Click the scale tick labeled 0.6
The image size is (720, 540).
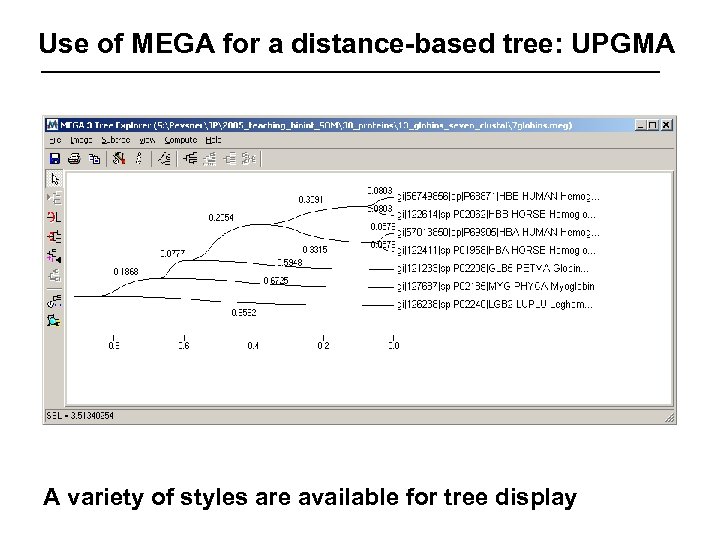click(184, 345)
